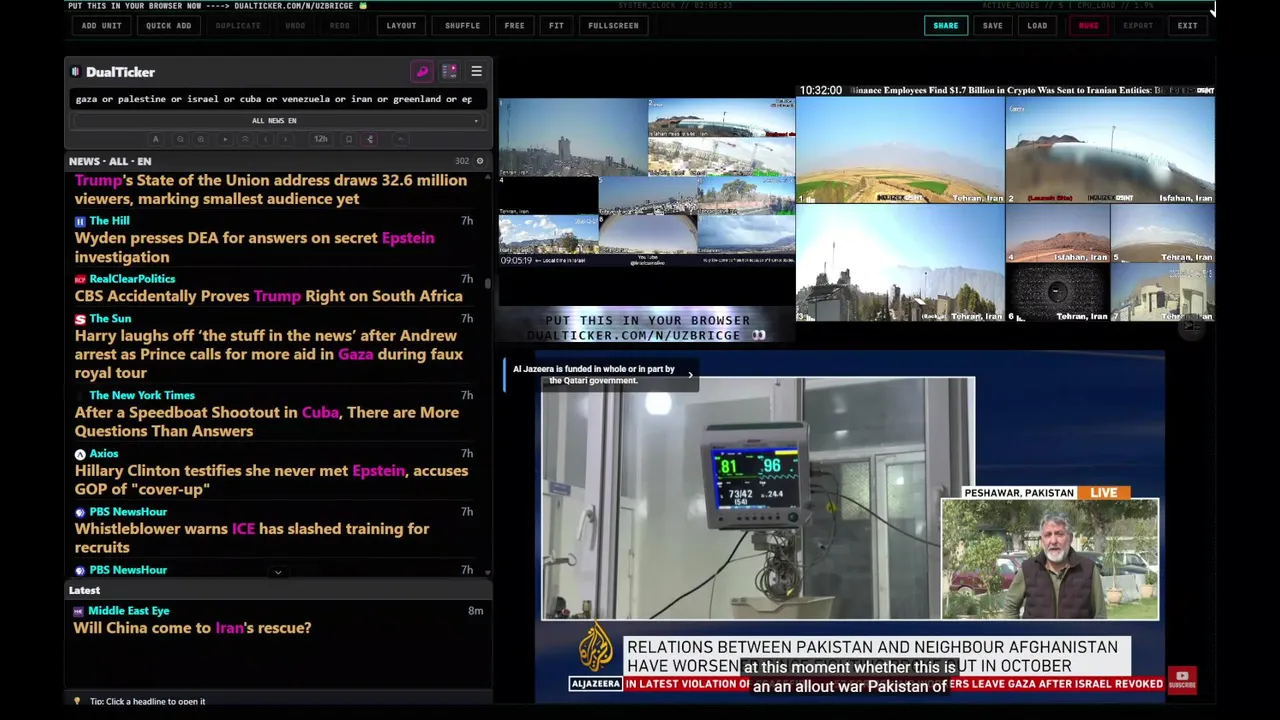Image resolution: width=1280 pixels, height=720 pixels.
Task: Collapse the ticker toolbar with up chevron
Action: [399, 139]
